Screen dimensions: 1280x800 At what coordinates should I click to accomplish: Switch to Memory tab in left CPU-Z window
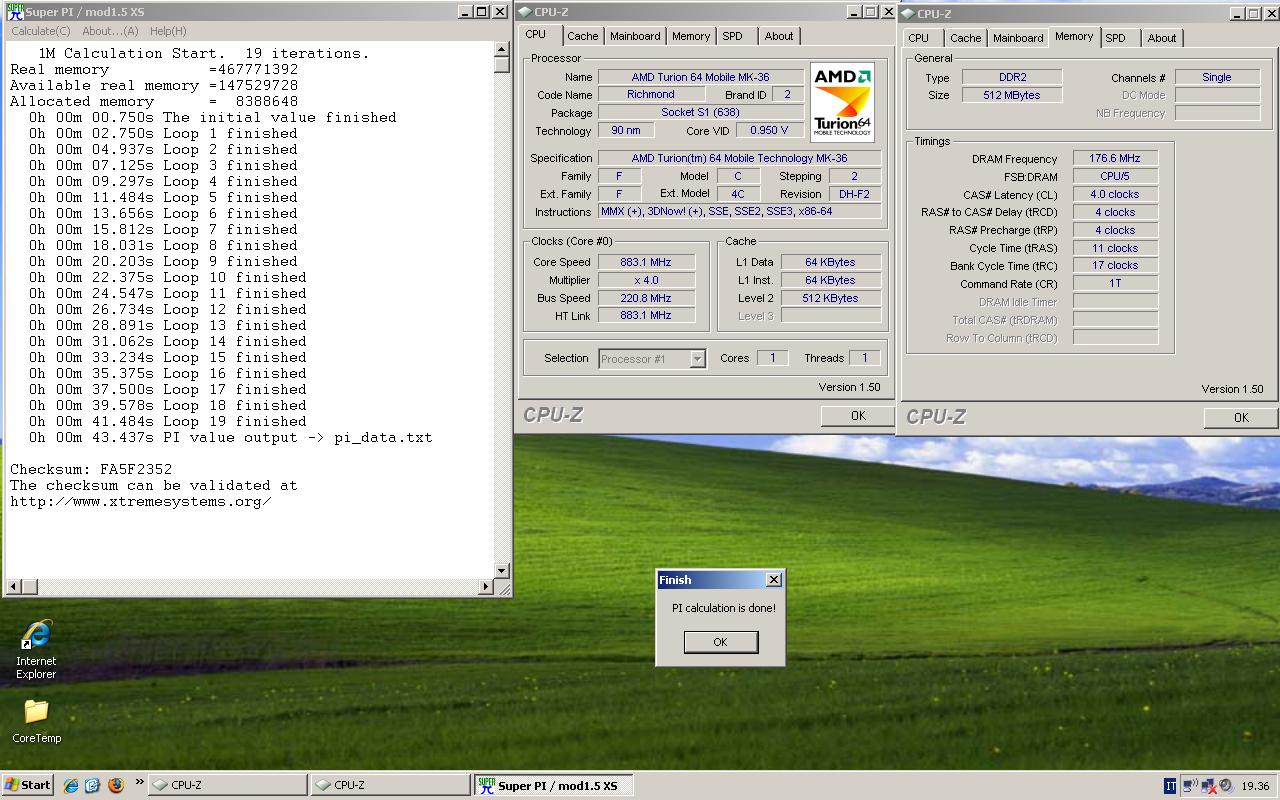(x=691, y=36)
